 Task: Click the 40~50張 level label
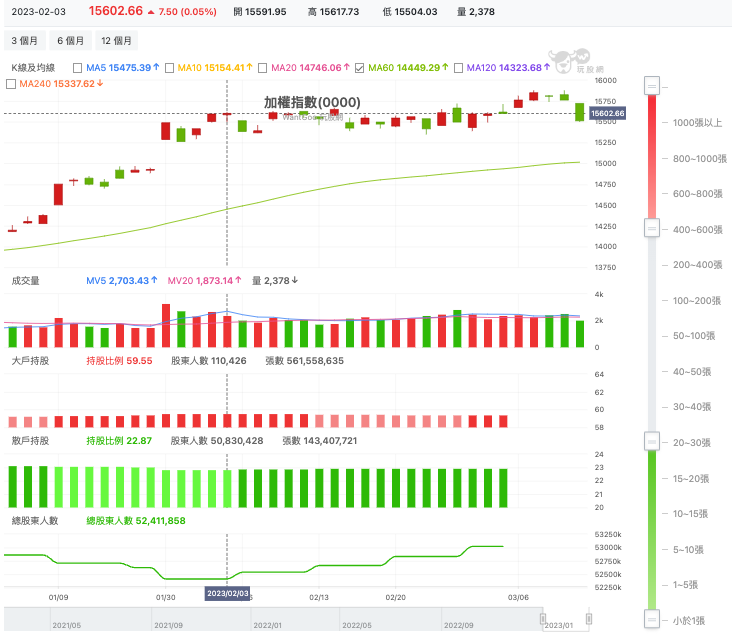(x=692, y=371)
